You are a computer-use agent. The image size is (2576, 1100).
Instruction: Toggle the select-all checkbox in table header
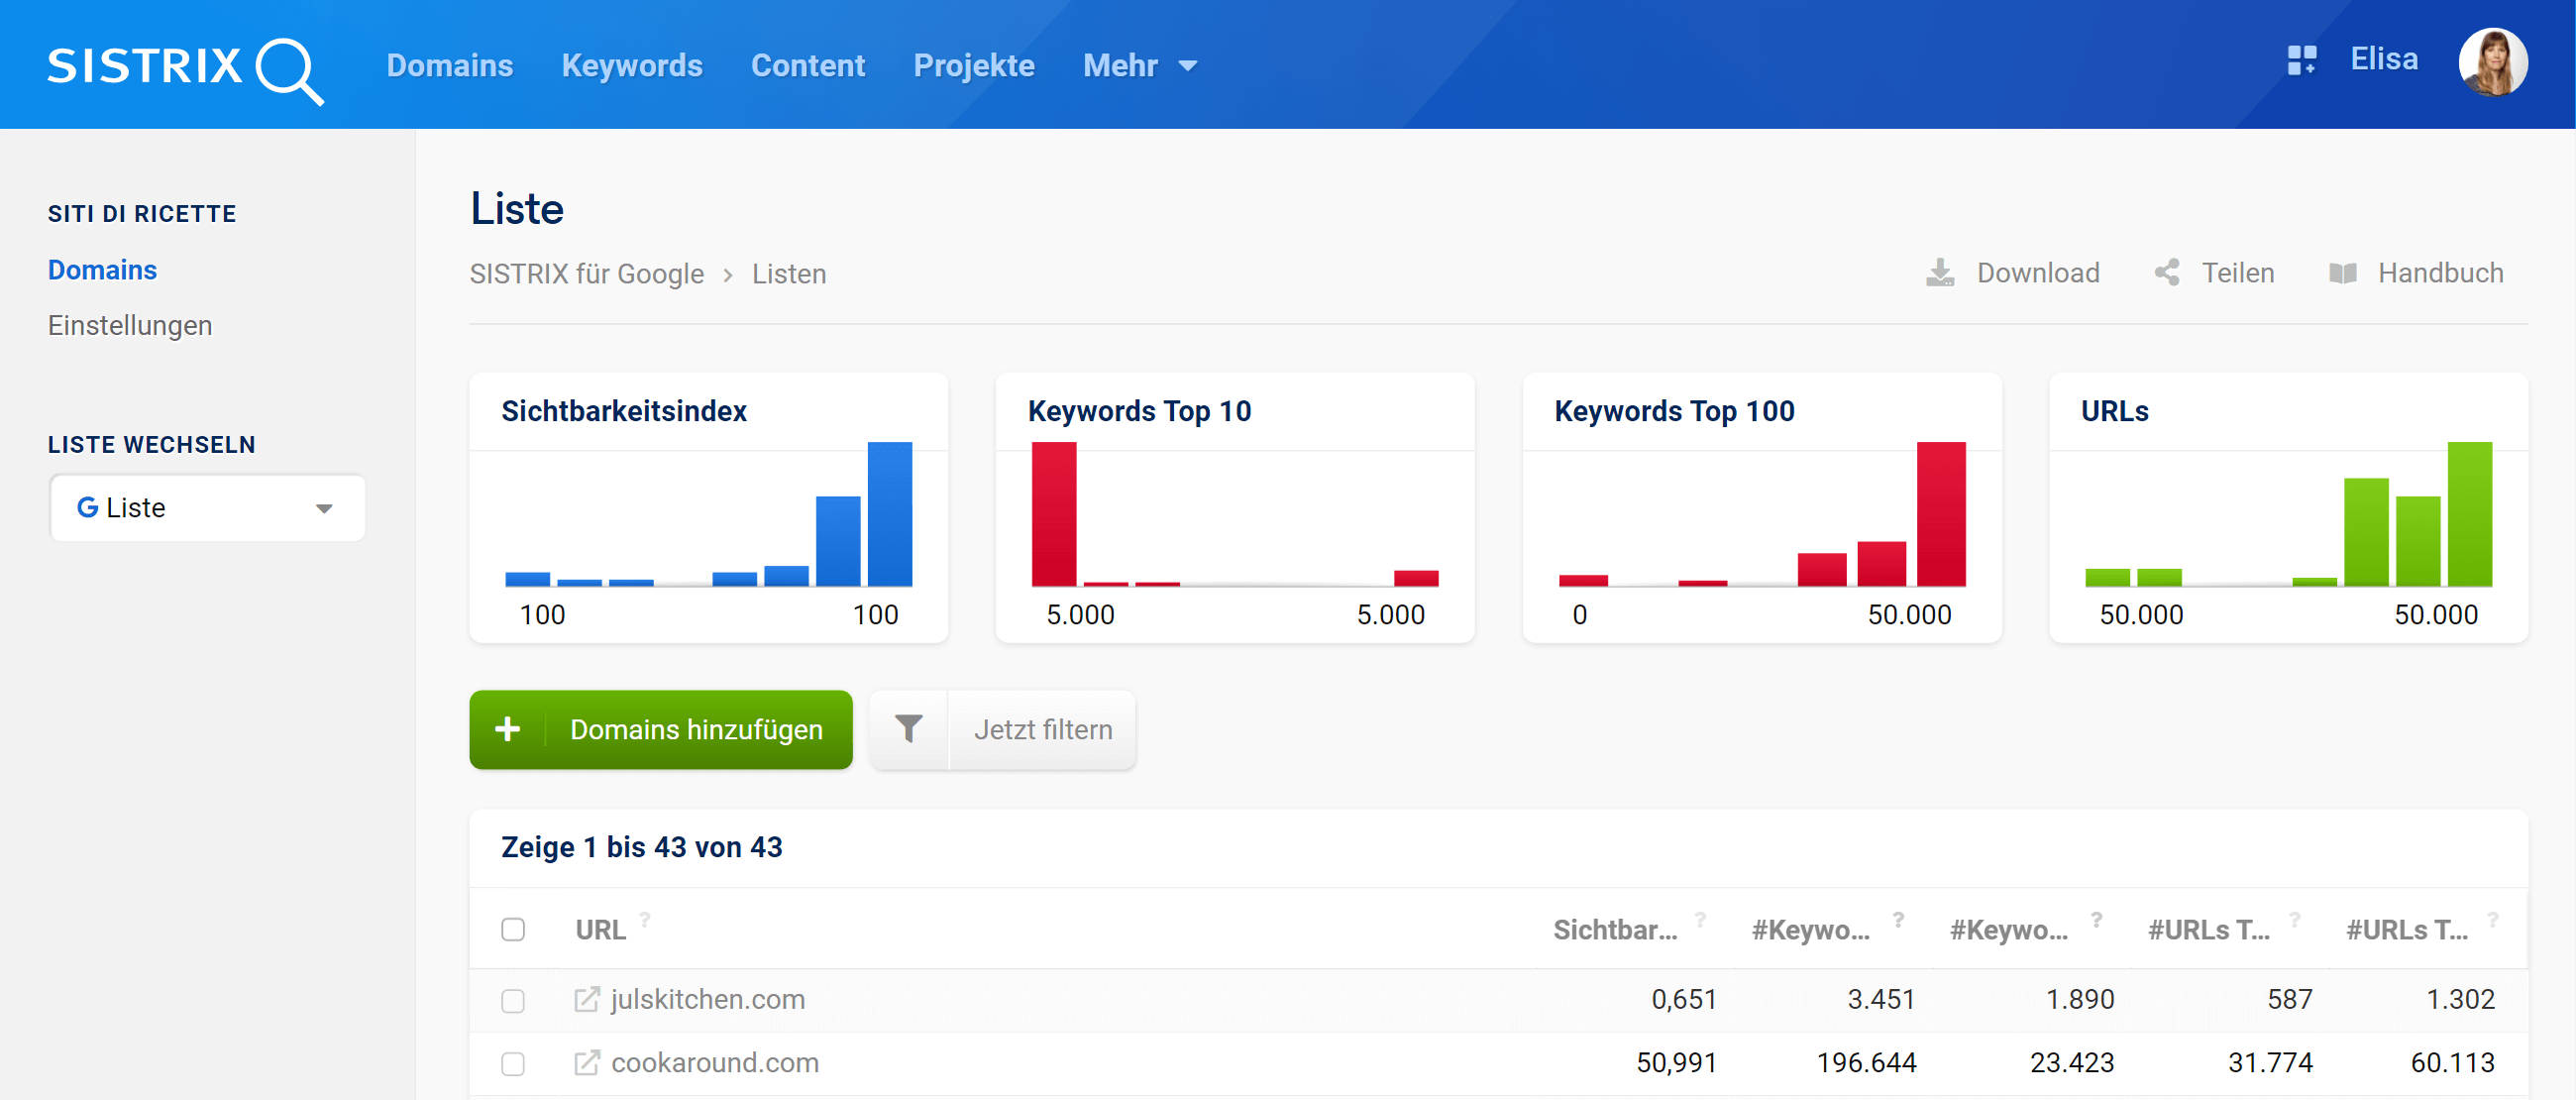coord(513,930)
